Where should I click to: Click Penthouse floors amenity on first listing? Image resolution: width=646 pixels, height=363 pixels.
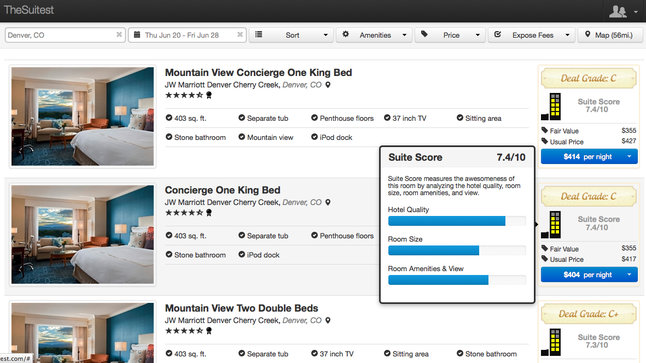[x=342, y=118]
